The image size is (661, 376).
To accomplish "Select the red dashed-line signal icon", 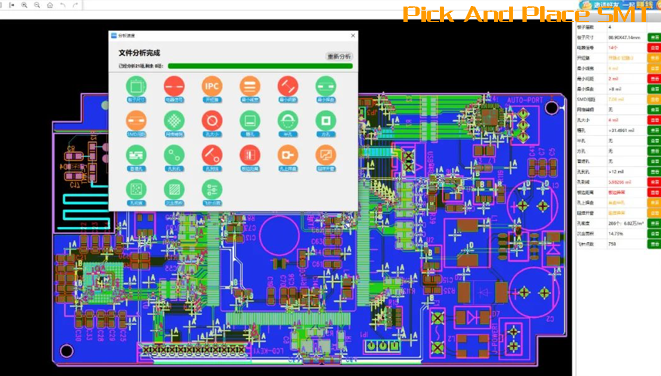I will pos(174,86).
